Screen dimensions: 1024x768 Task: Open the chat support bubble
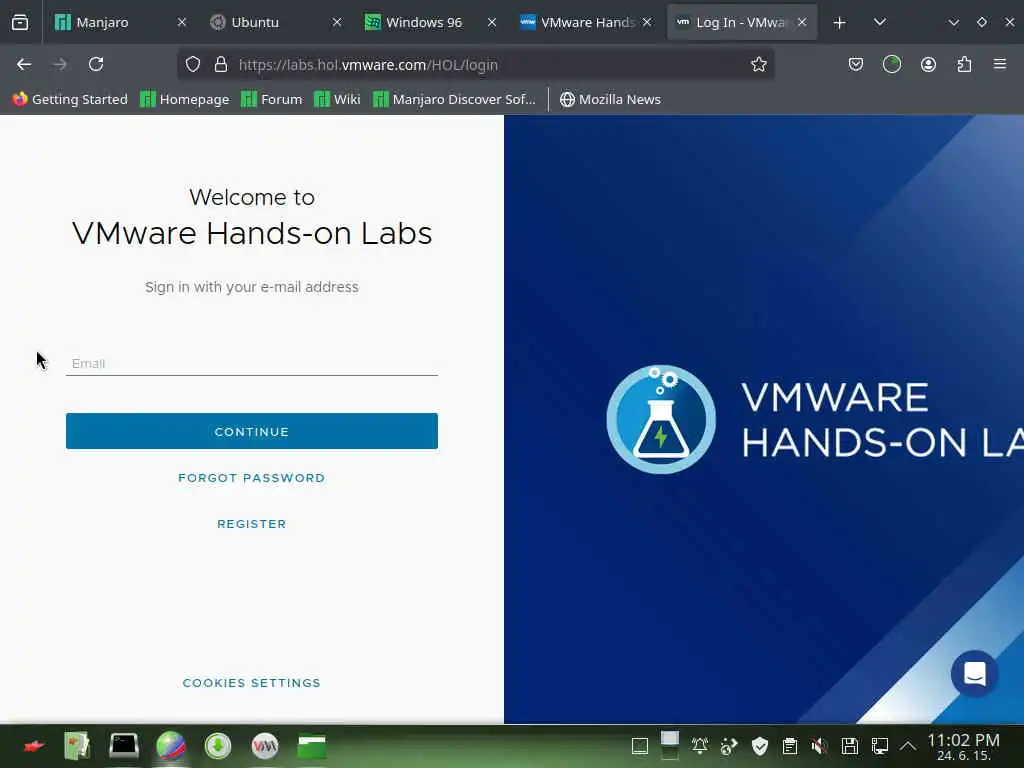pos(974,673)
